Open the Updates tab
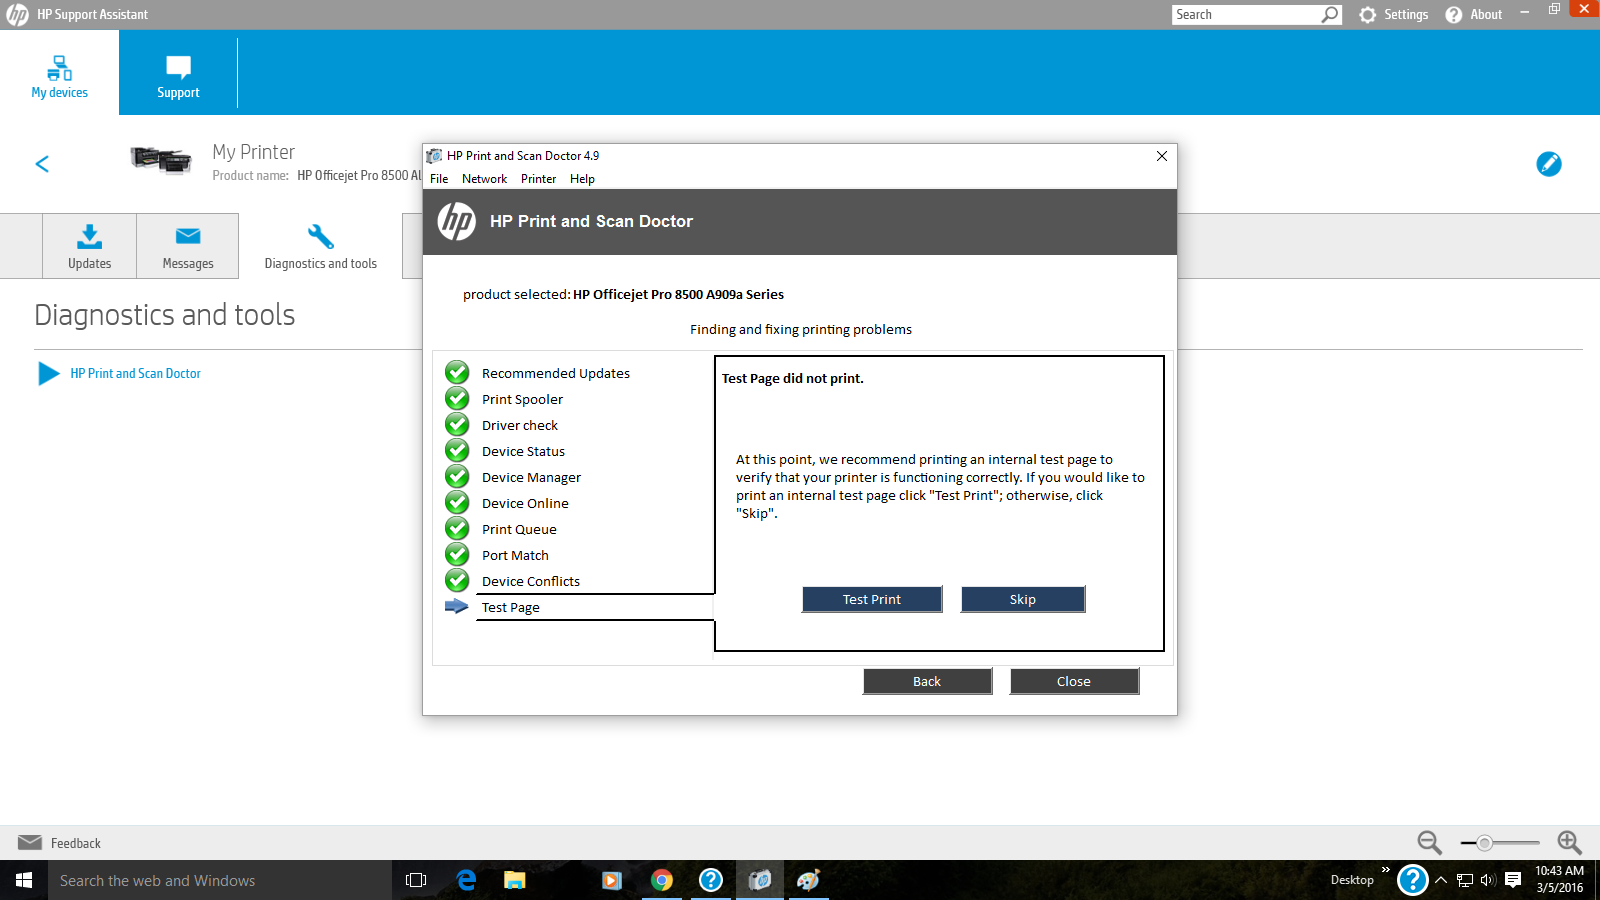The image size is (1600, 900). tap(89, 246)
